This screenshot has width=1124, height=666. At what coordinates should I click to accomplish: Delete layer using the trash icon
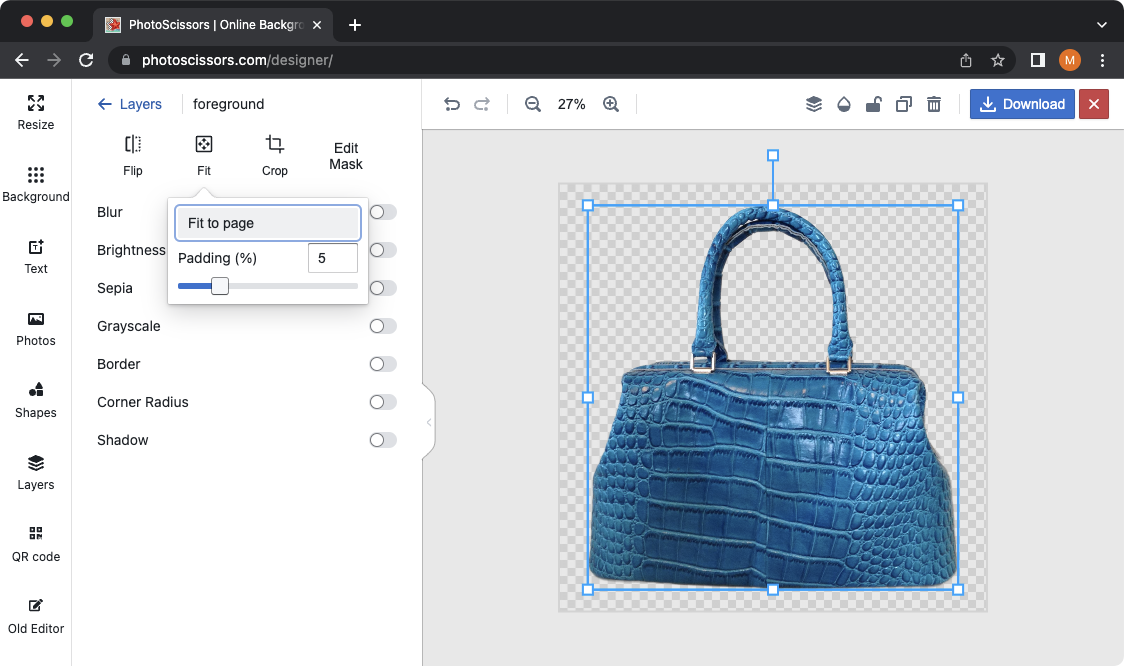[x=934, y=104]
